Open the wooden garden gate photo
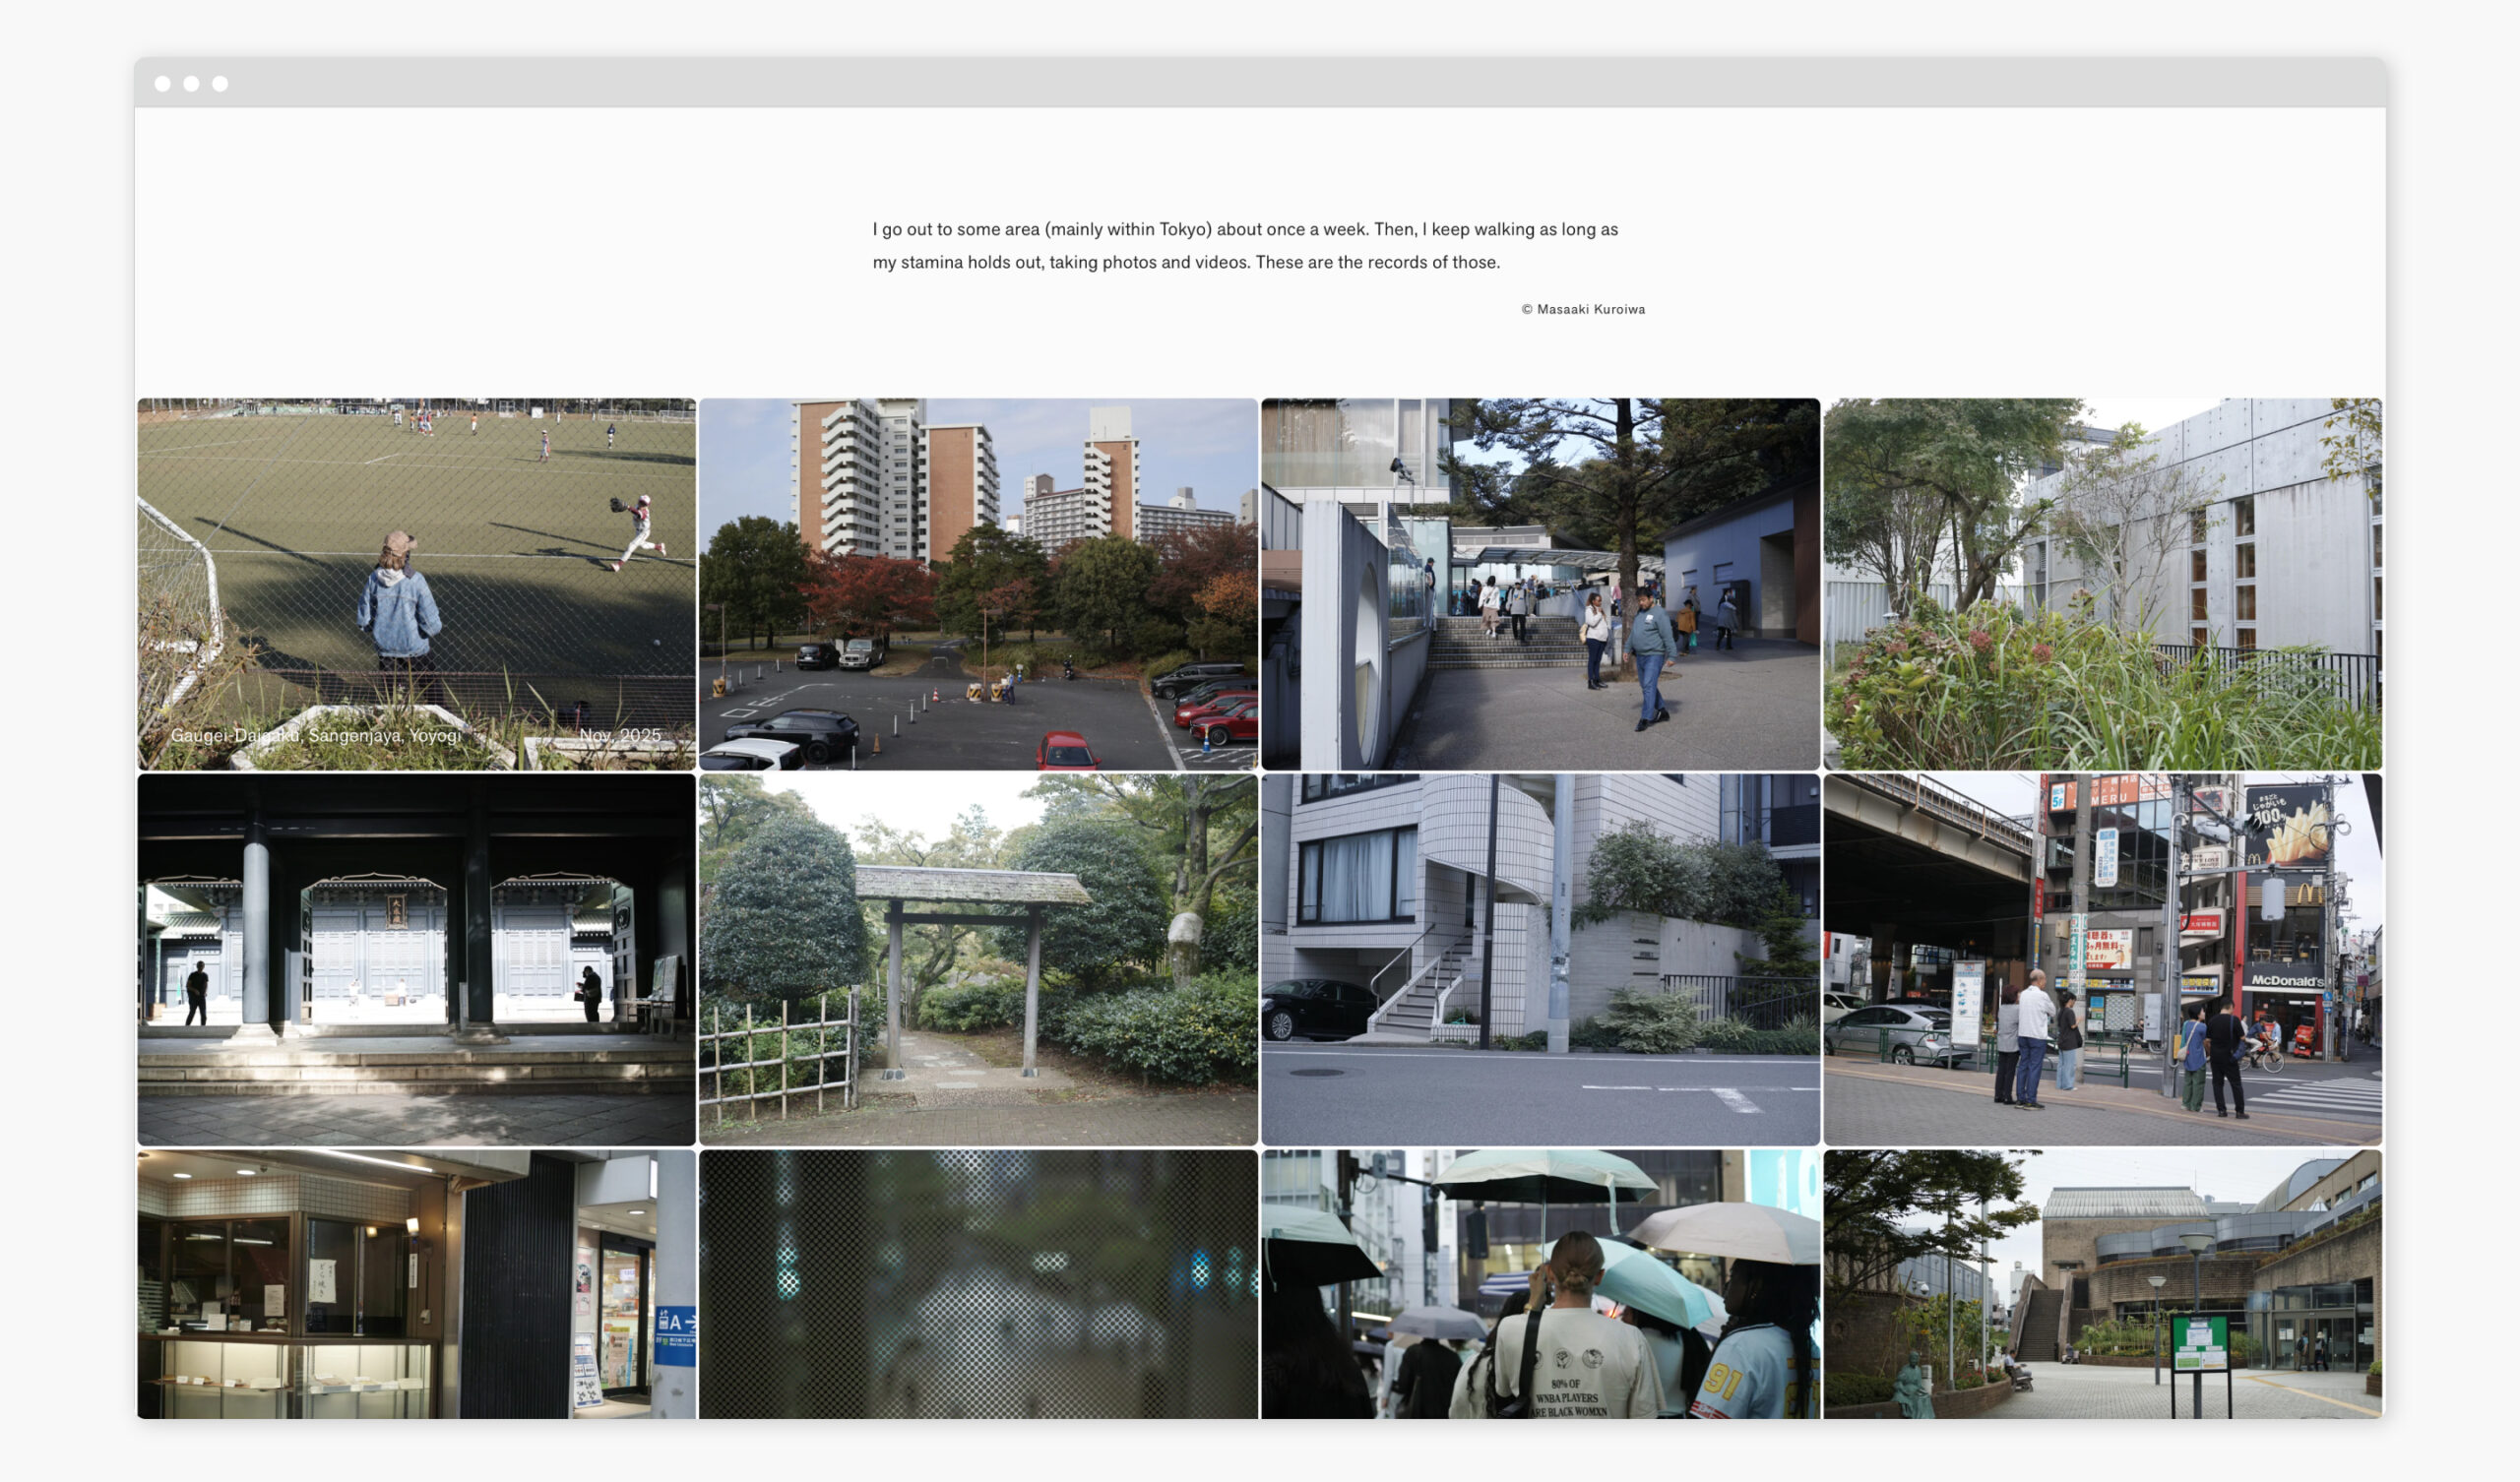This screenshot has height=1482, width=2520. (x=978, y=959)
